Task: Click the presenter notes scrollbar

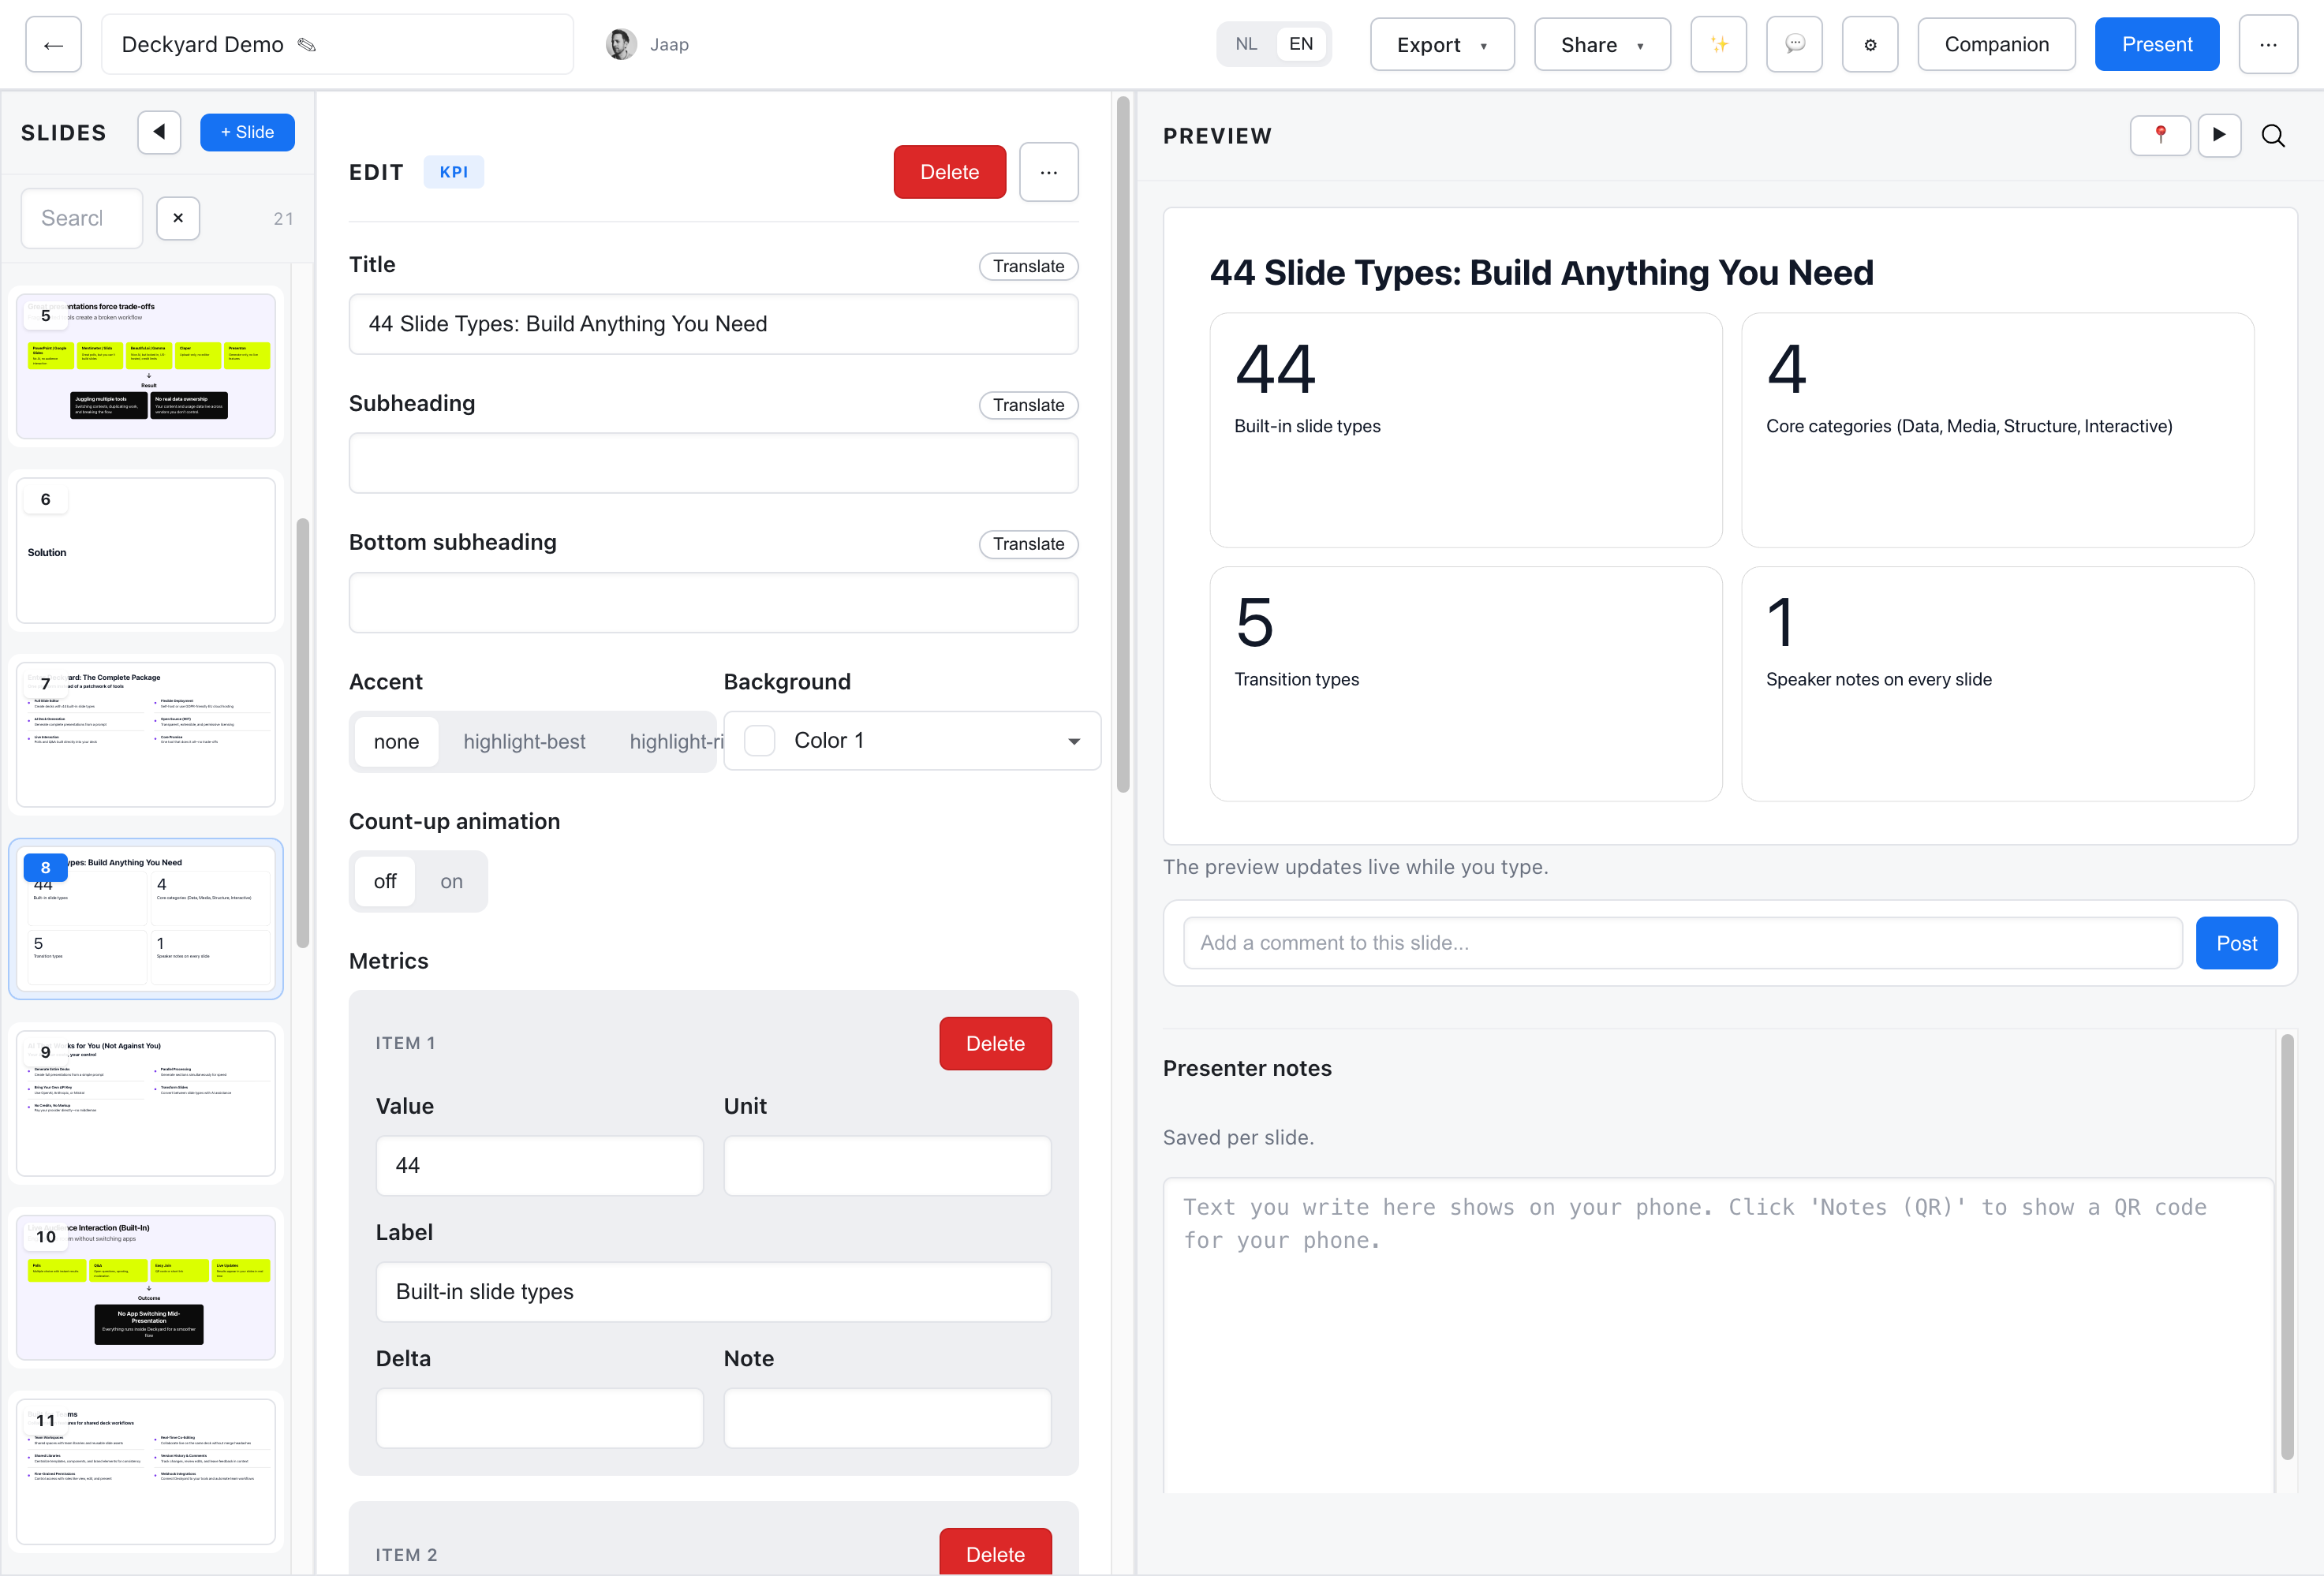Action: (x=2287, y=1247)
